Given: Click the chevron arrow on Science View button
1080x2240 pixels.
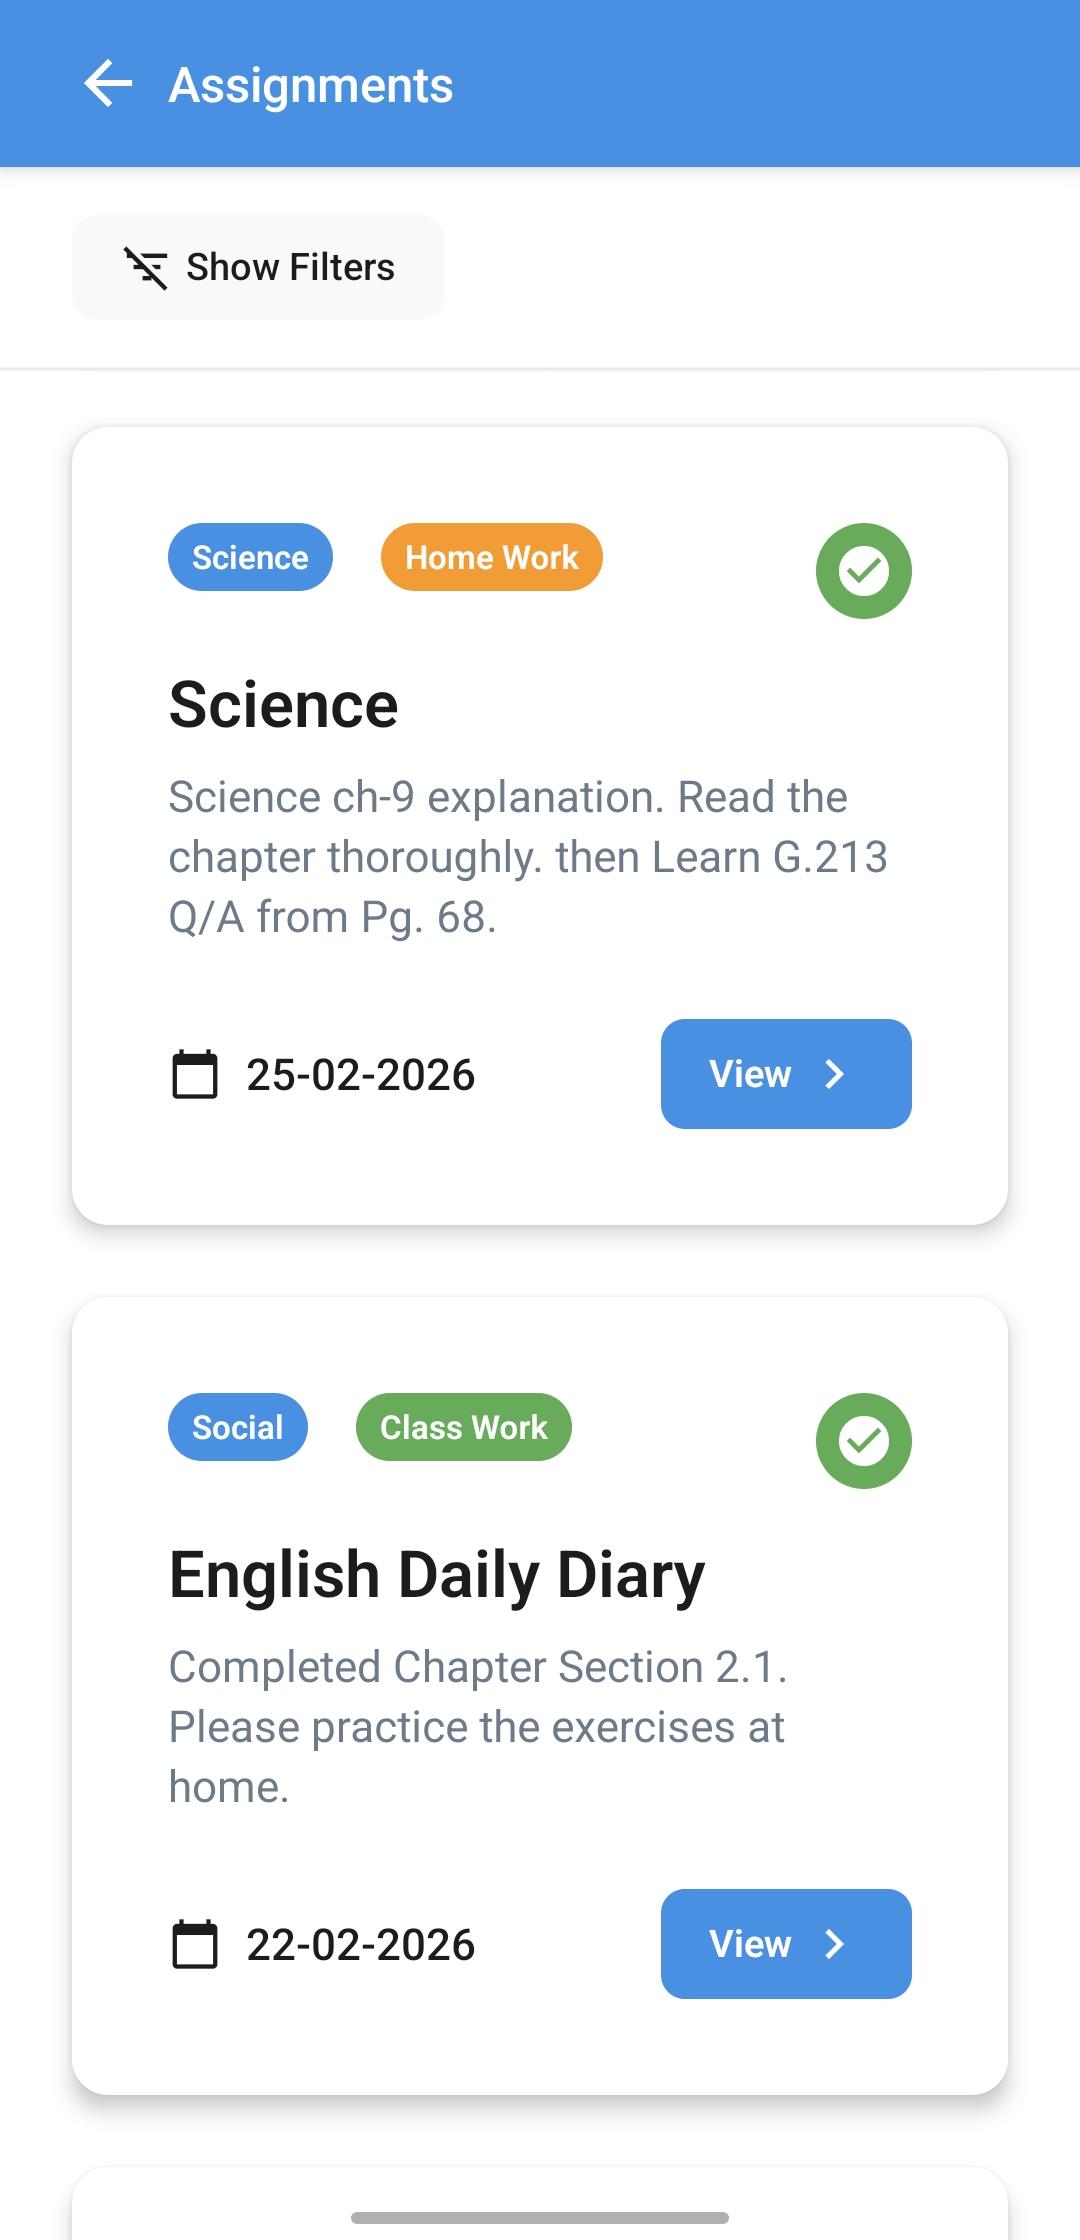Looking at the screenshot, I should tap(835, 1074).
